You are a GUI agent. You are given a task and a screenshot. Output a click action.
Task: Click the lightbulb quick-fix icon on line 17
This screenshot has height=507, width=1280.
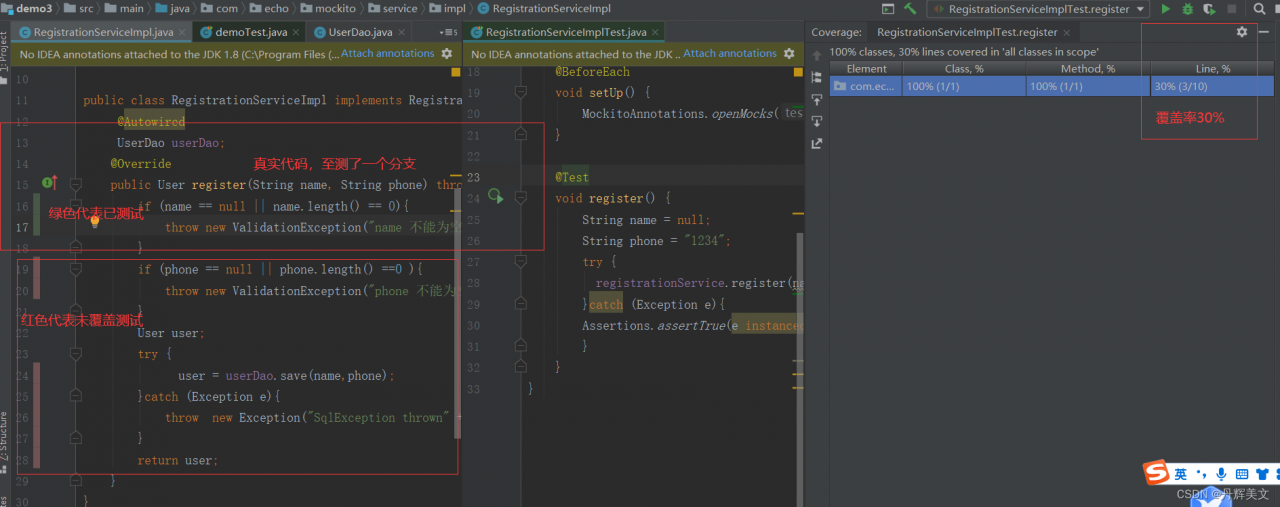[x=96, y=222]
